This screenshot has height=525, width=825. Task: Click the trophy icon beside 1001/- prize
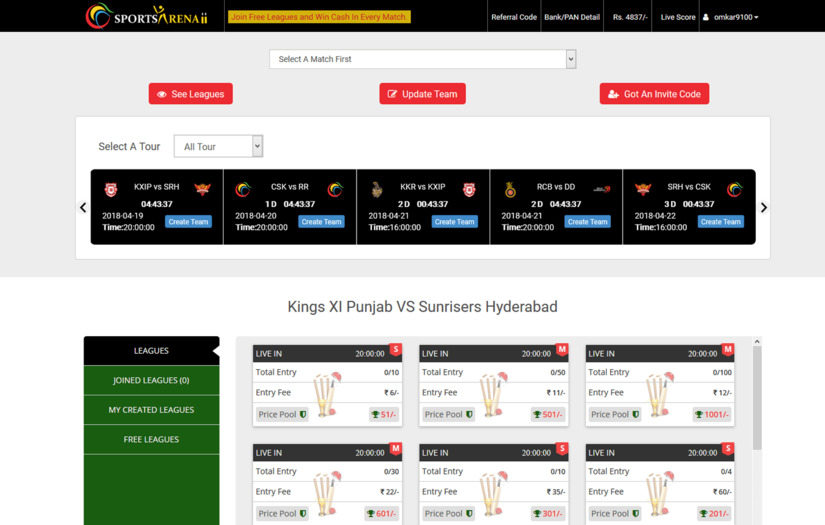point(699,415)
